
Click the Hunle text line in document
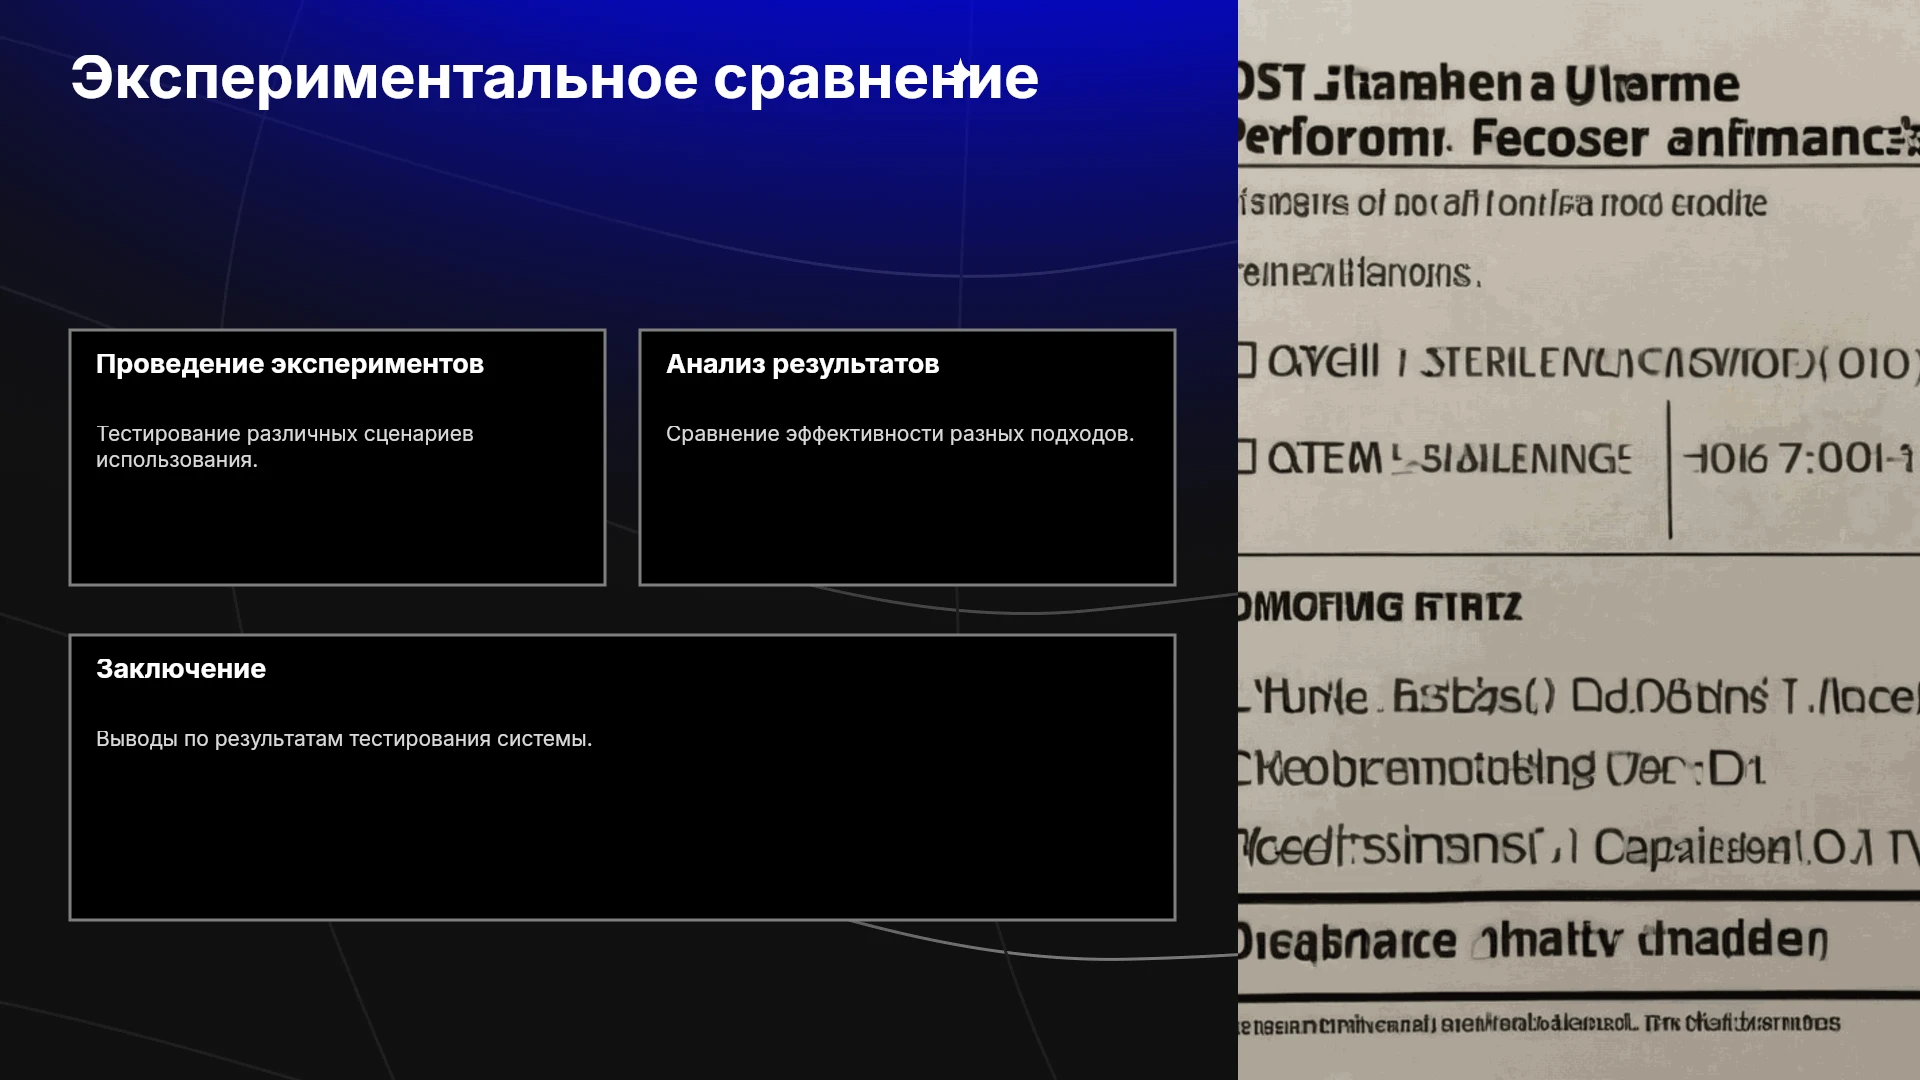click(x=1579, y=696)
